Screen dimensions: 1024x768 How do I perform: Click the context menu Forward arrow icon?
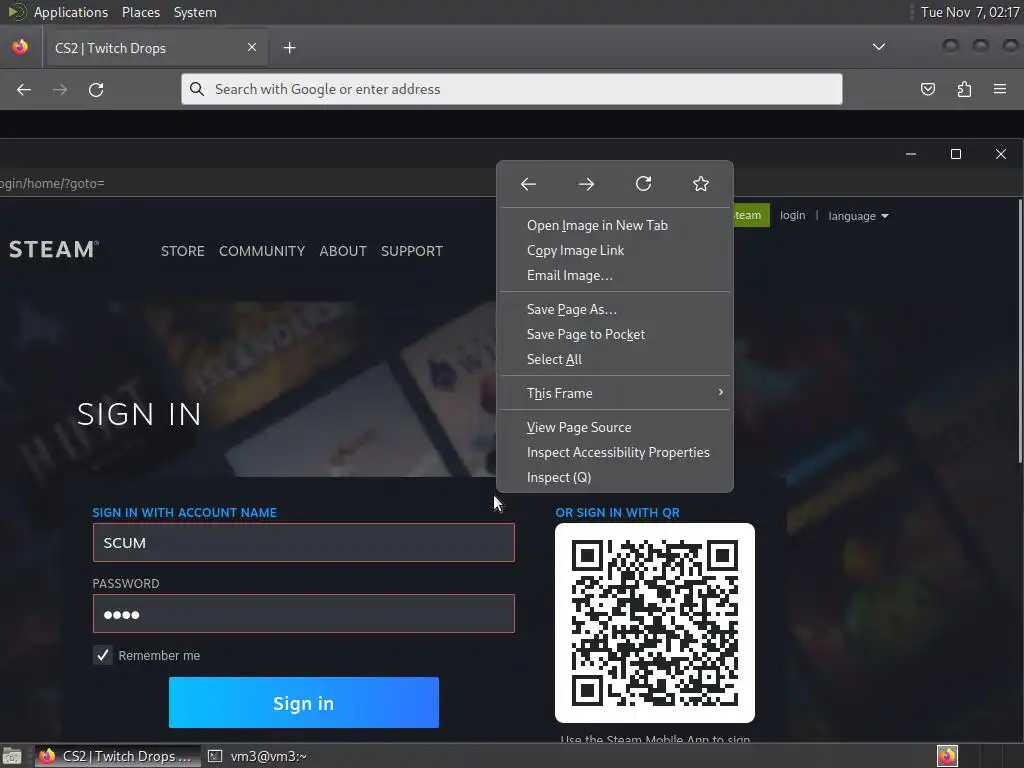[586, 184]
